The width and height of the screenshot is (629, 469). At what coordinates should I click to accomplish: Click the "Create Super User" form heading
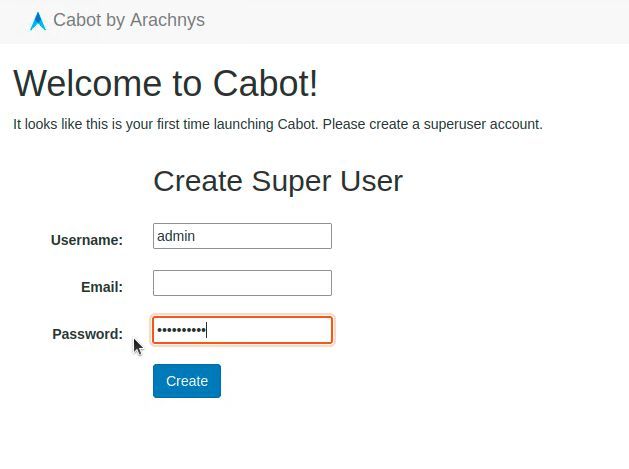click(x=277, y=181)
